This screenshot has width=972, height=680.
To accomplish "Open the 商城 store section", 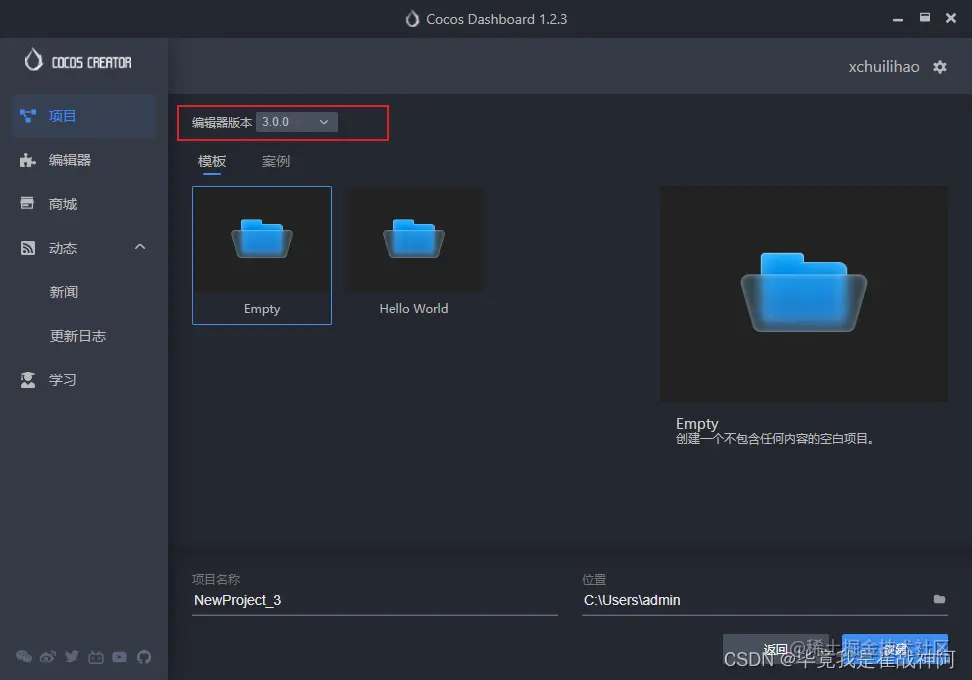I will (84, 204).
